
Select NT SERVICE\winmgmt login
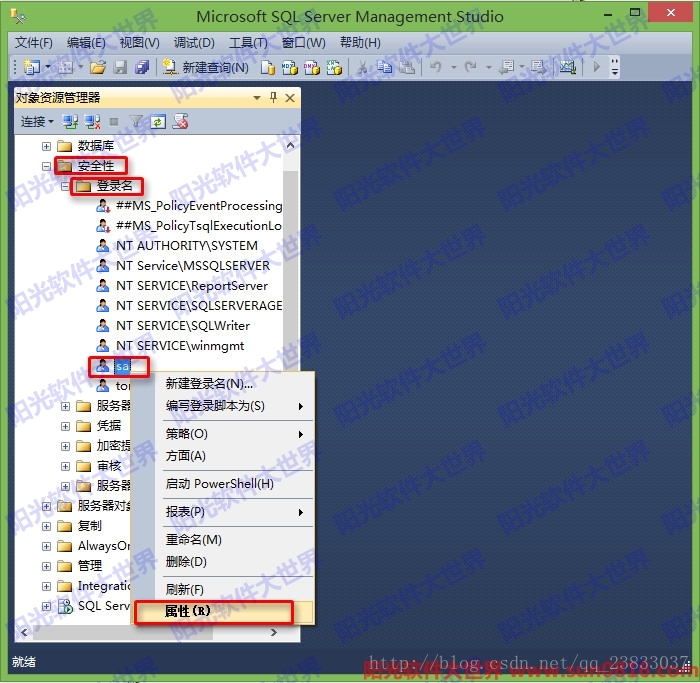180,346
